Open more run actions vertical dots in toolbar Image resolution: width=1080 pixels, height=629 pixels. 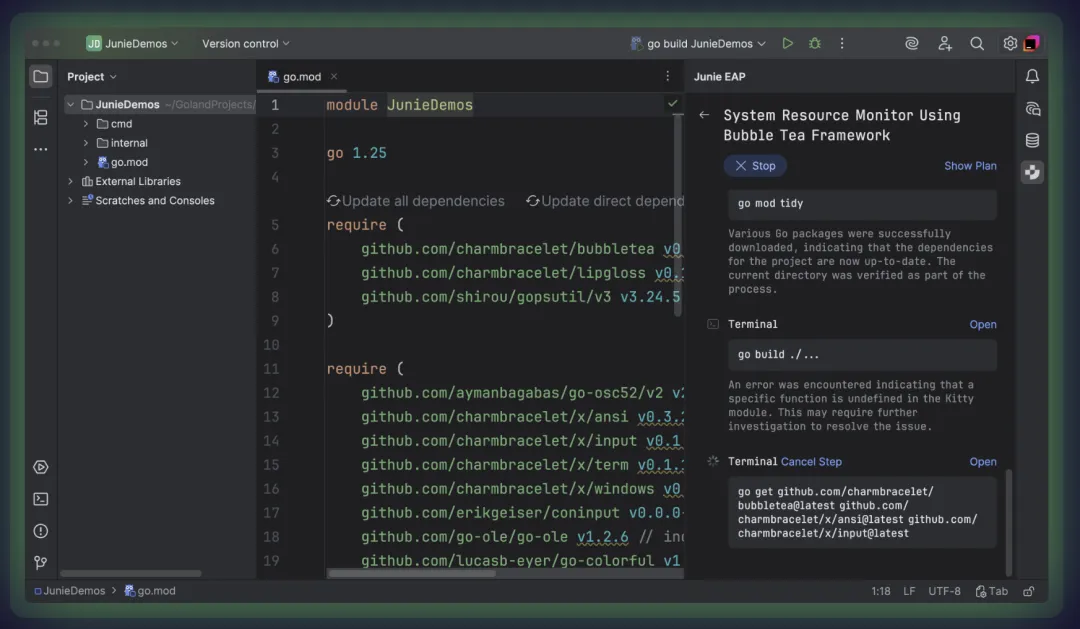point(842,43)
